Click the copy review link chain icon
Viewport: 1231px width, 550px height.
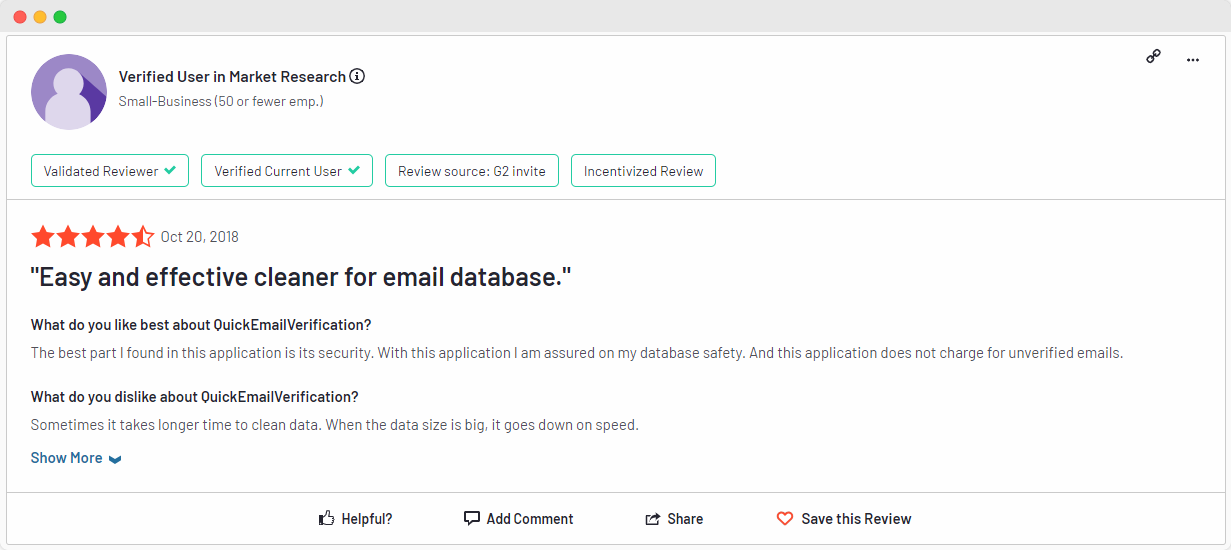click(1153, 57)
